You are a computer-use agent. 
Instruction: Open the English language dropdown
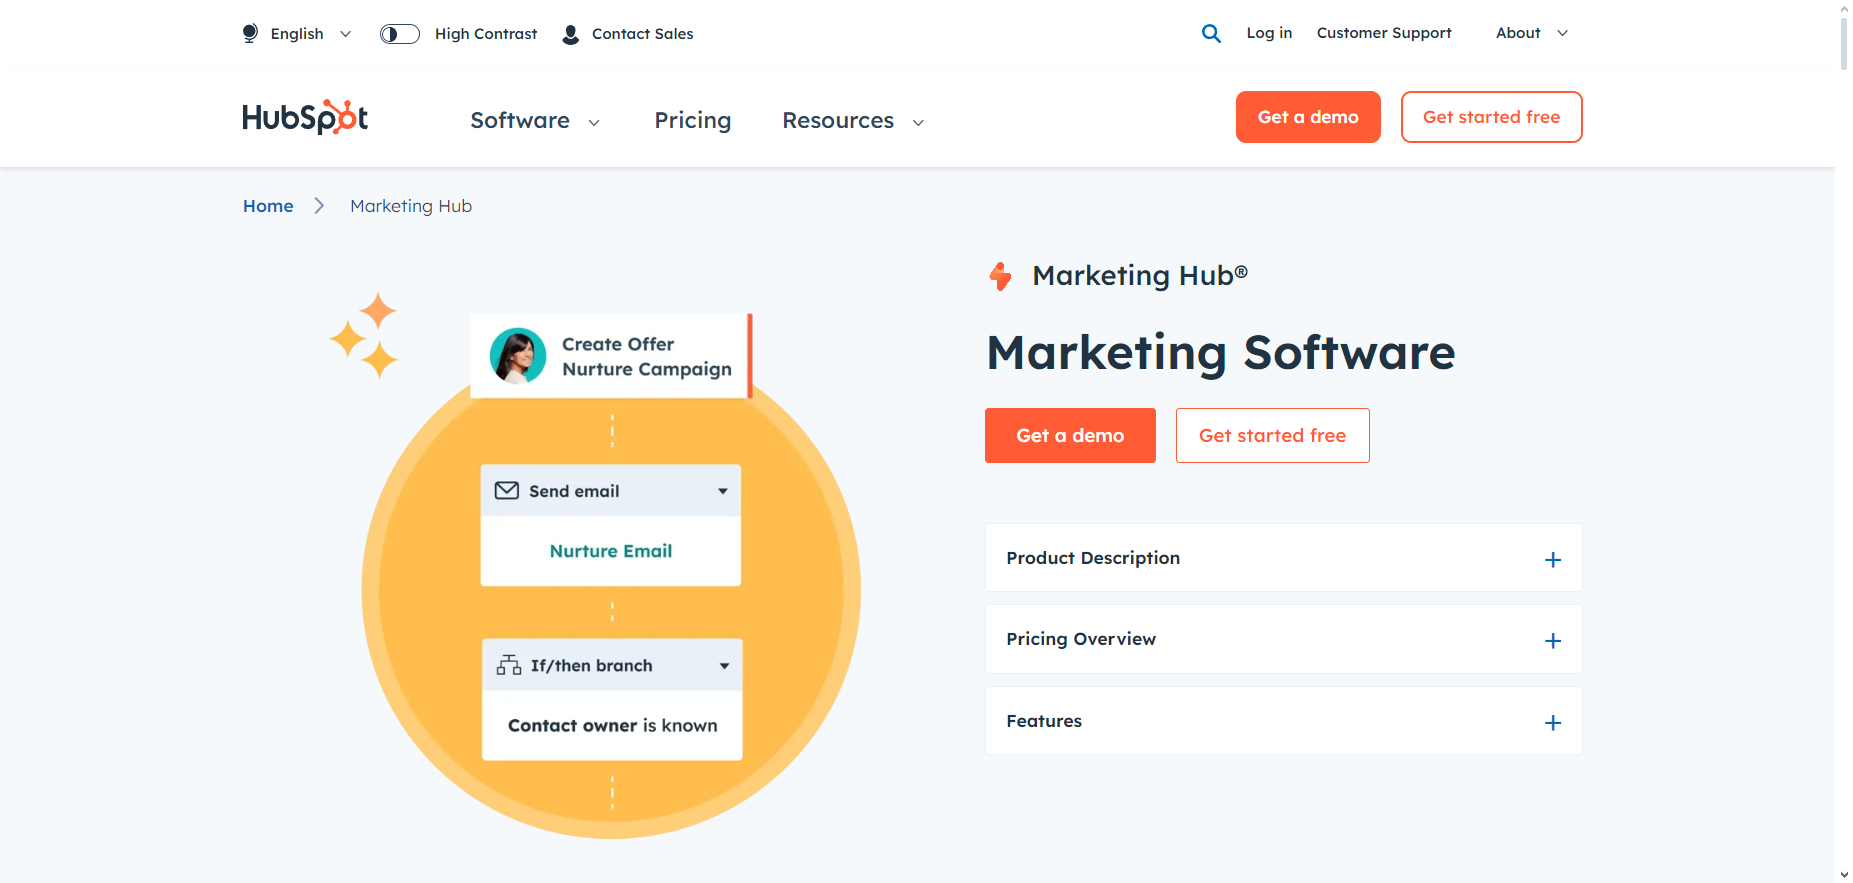click(x=297, y=34)
